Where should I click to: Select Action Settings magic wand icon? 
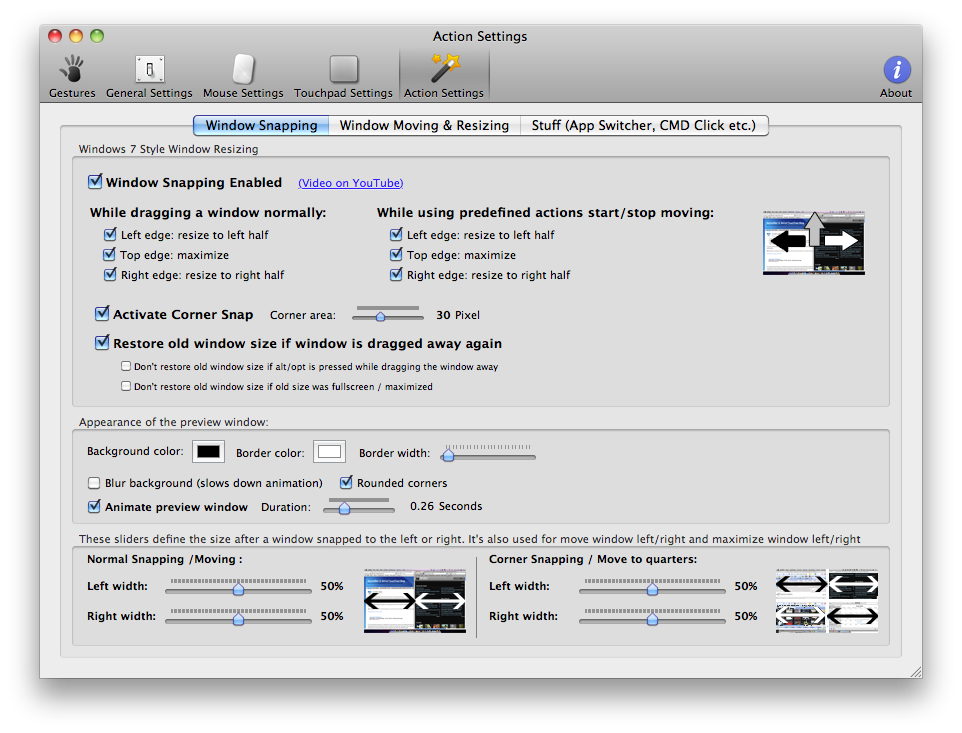tap(444, 70)
